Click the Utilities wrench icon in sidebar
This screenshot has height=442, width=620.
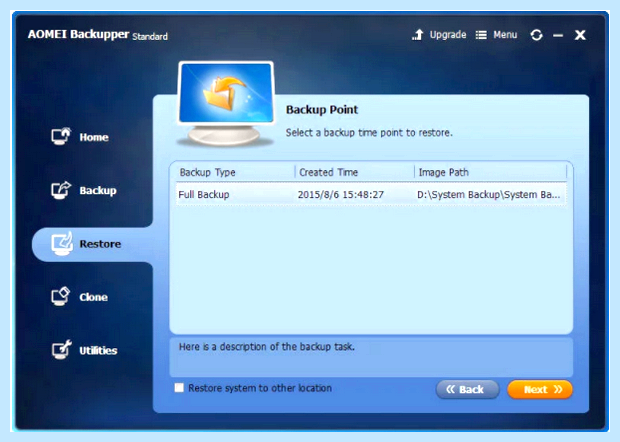click(x=61, y=349)
